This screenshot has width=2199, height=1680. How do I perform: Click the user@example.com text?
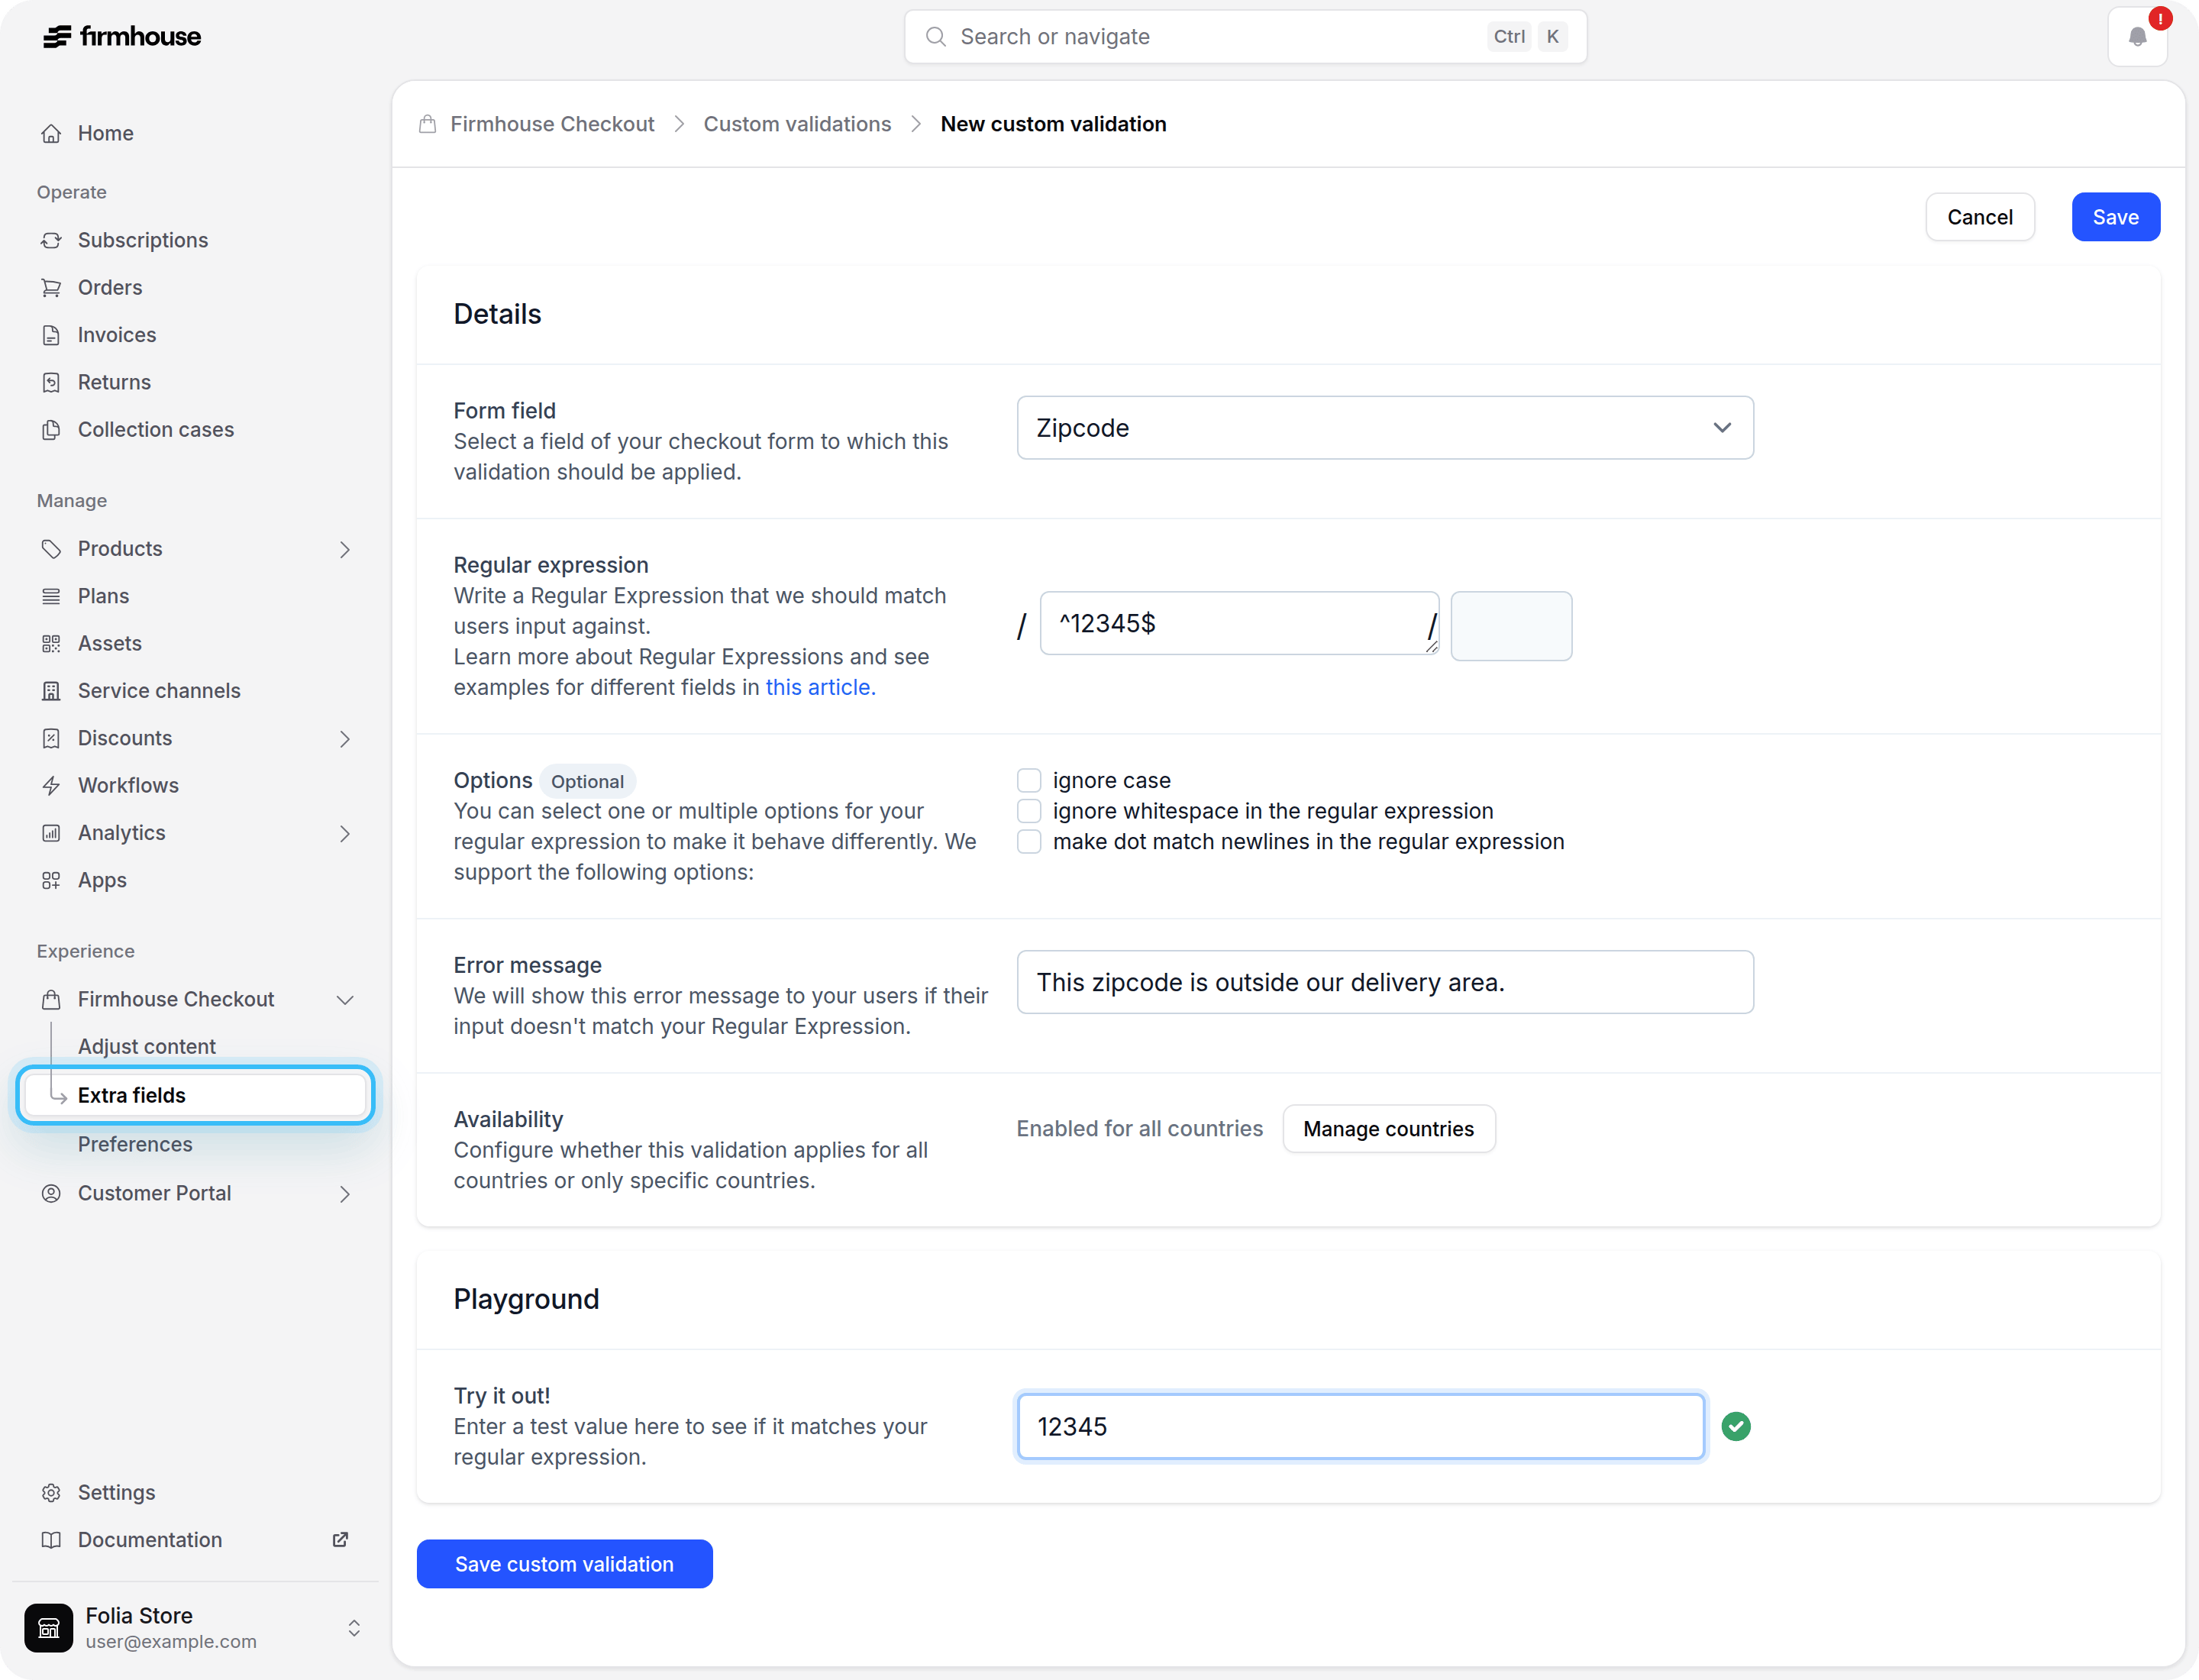click(171, 1642)
